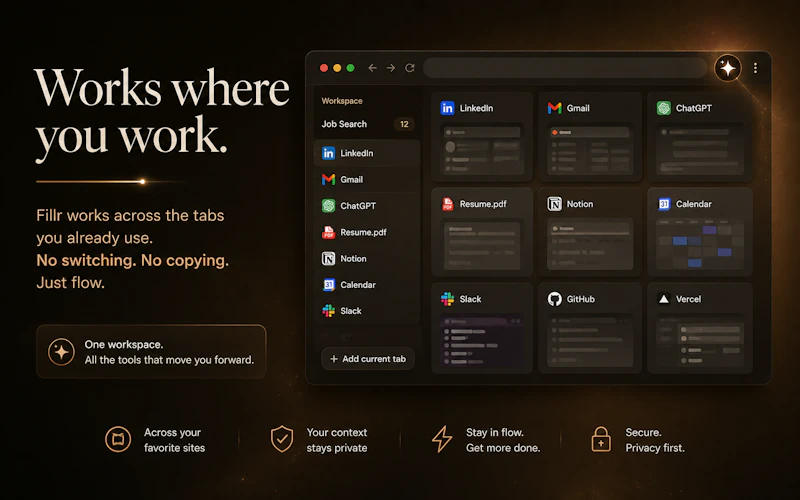Screen dimensions: 800x500
Task: Open the Calendar card preview thumbnail
Action: [700, 244]
